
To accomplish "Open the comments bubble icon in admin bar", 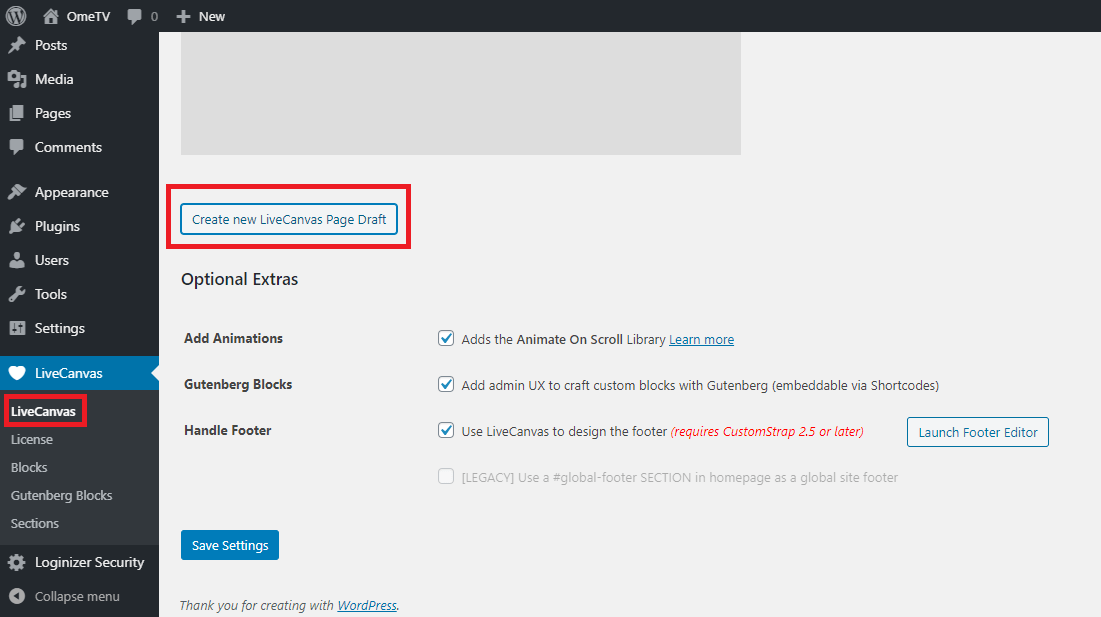I will 134,17.
